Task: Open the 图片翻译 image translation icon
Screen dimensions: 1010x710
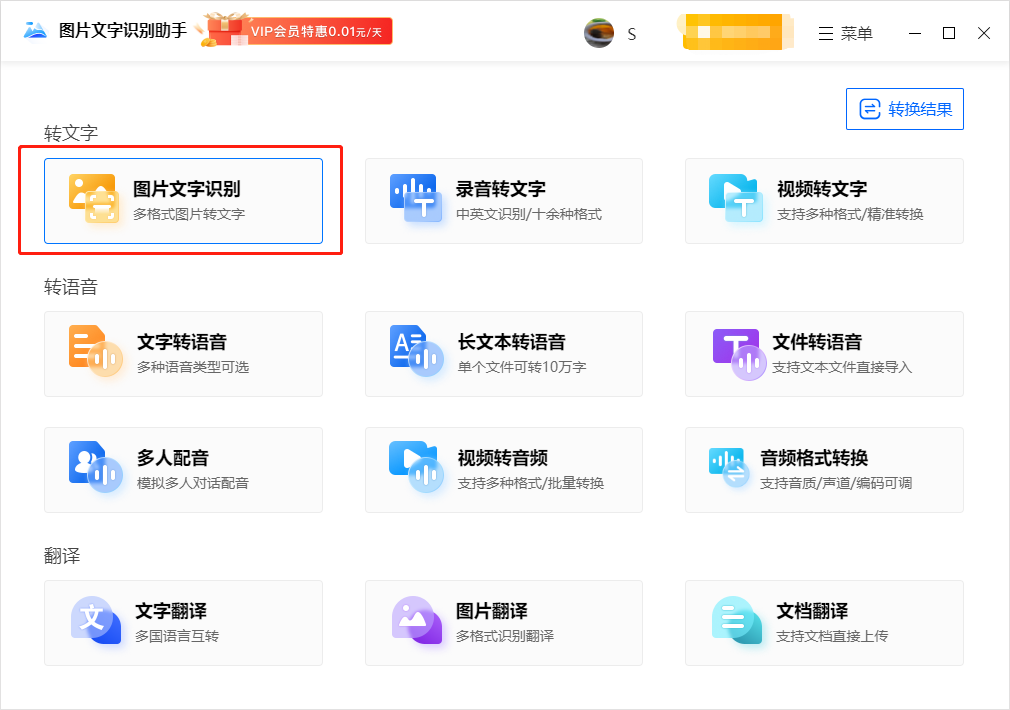Action: tap(415, 620)
